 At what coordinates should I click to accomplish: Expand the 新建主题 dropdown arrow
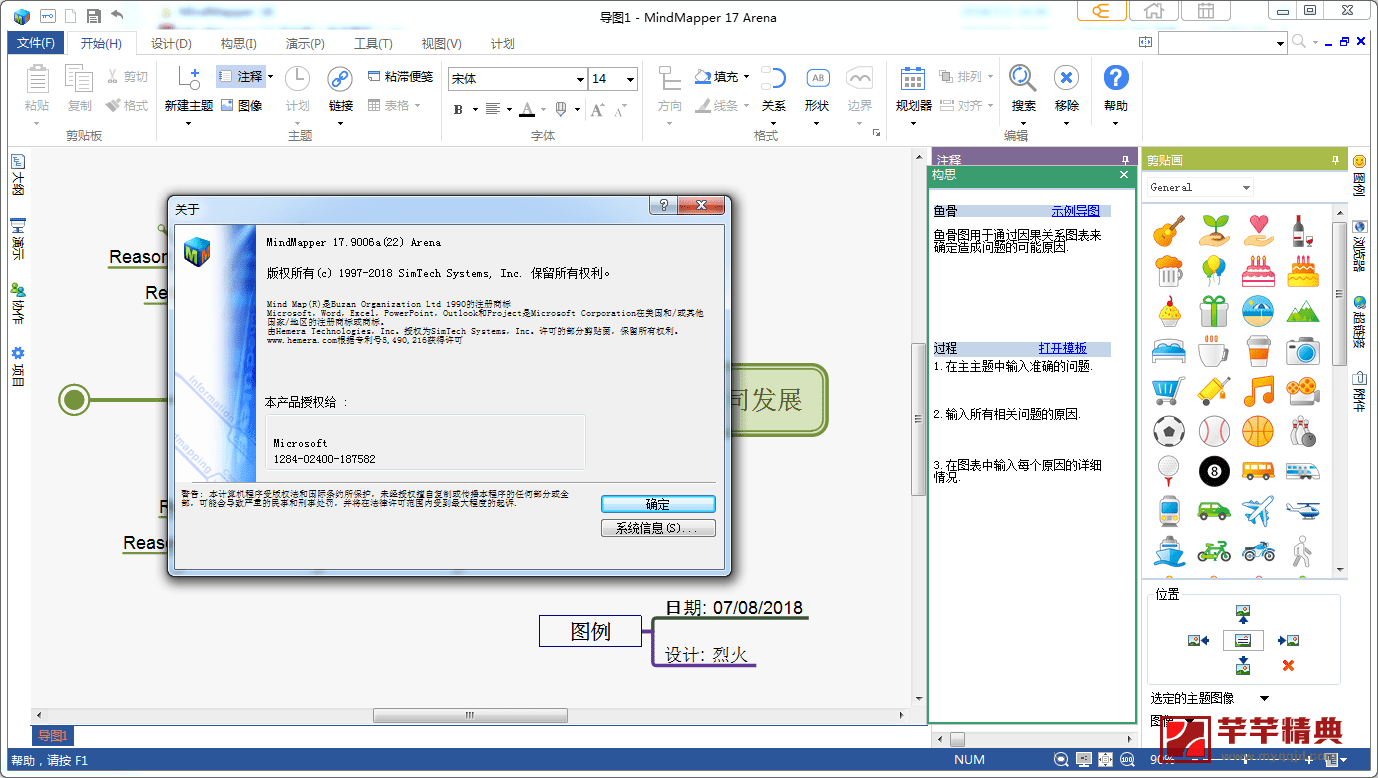189,123
